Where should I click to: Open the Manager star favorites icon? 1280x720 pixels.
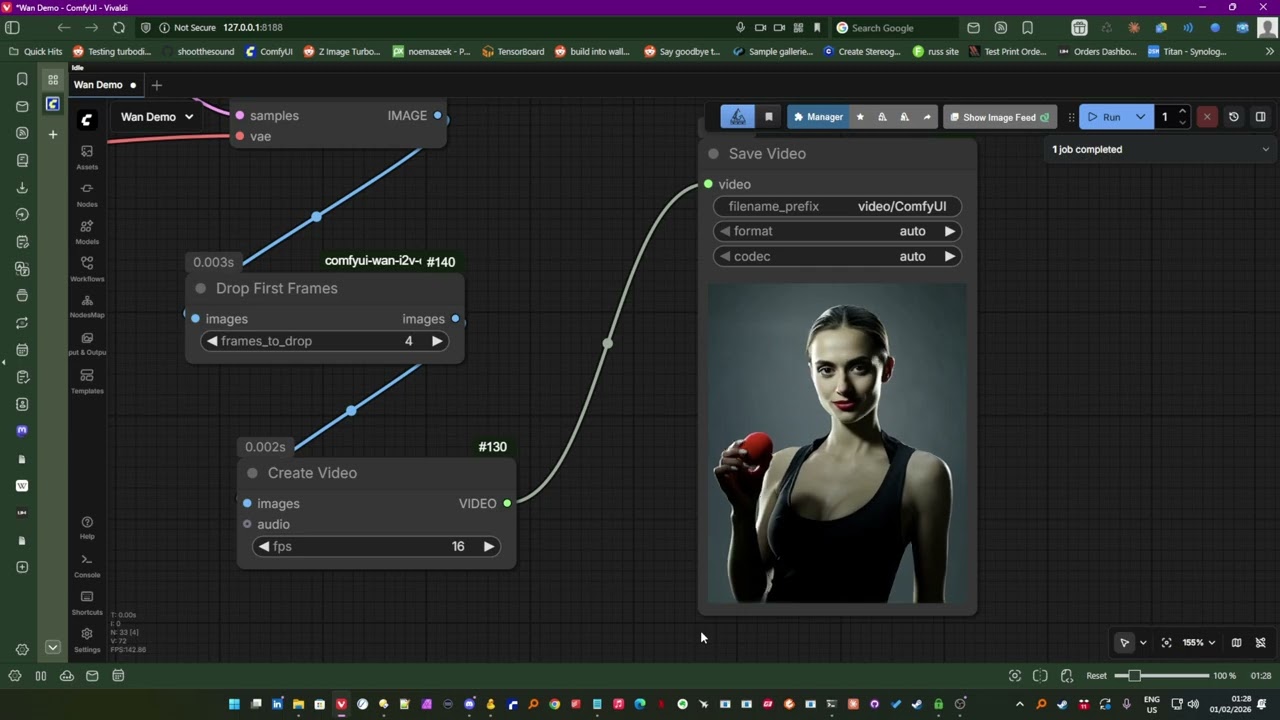tap(860, 117)
